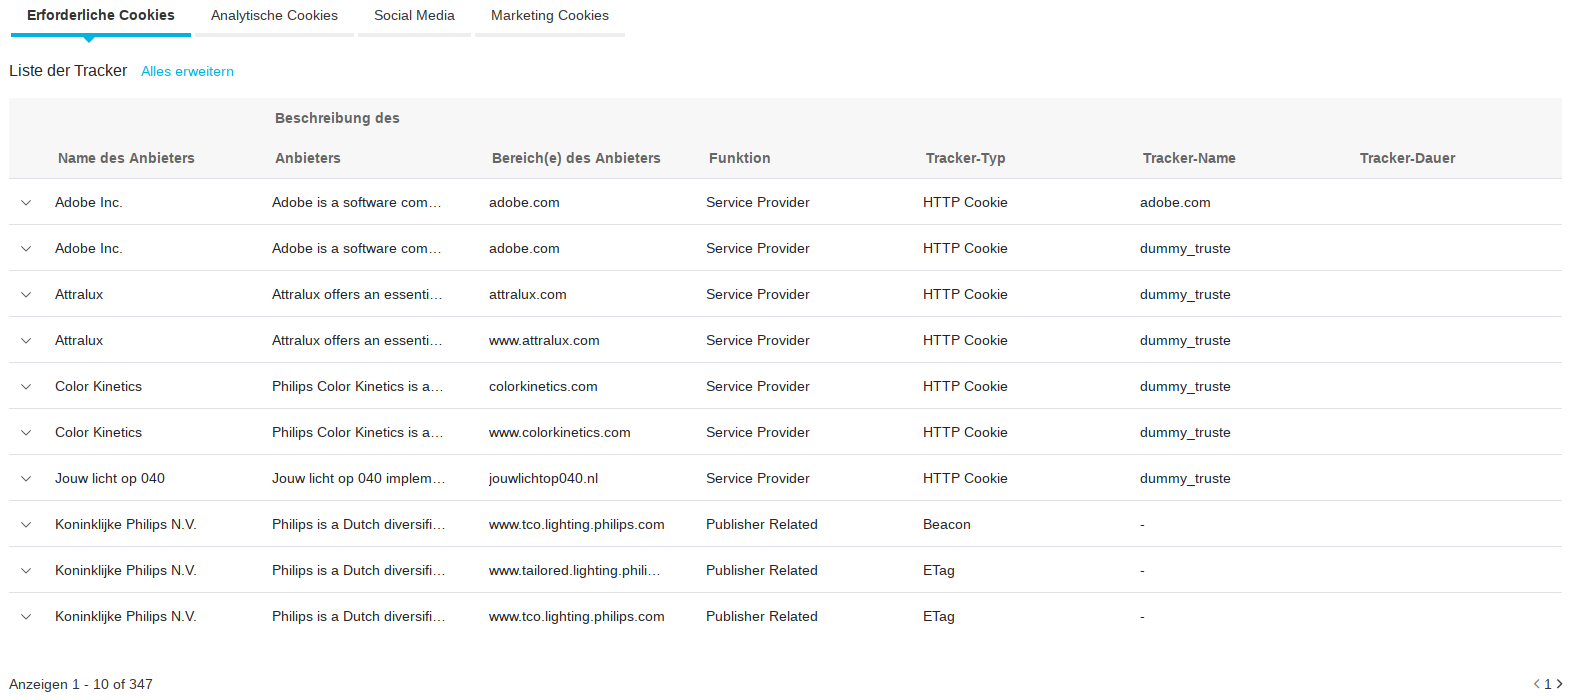Expand the Color Kinetics row for colorkinetics.com without www
This screenshot has width=1569, height=700.
click(x=26, y=387)
